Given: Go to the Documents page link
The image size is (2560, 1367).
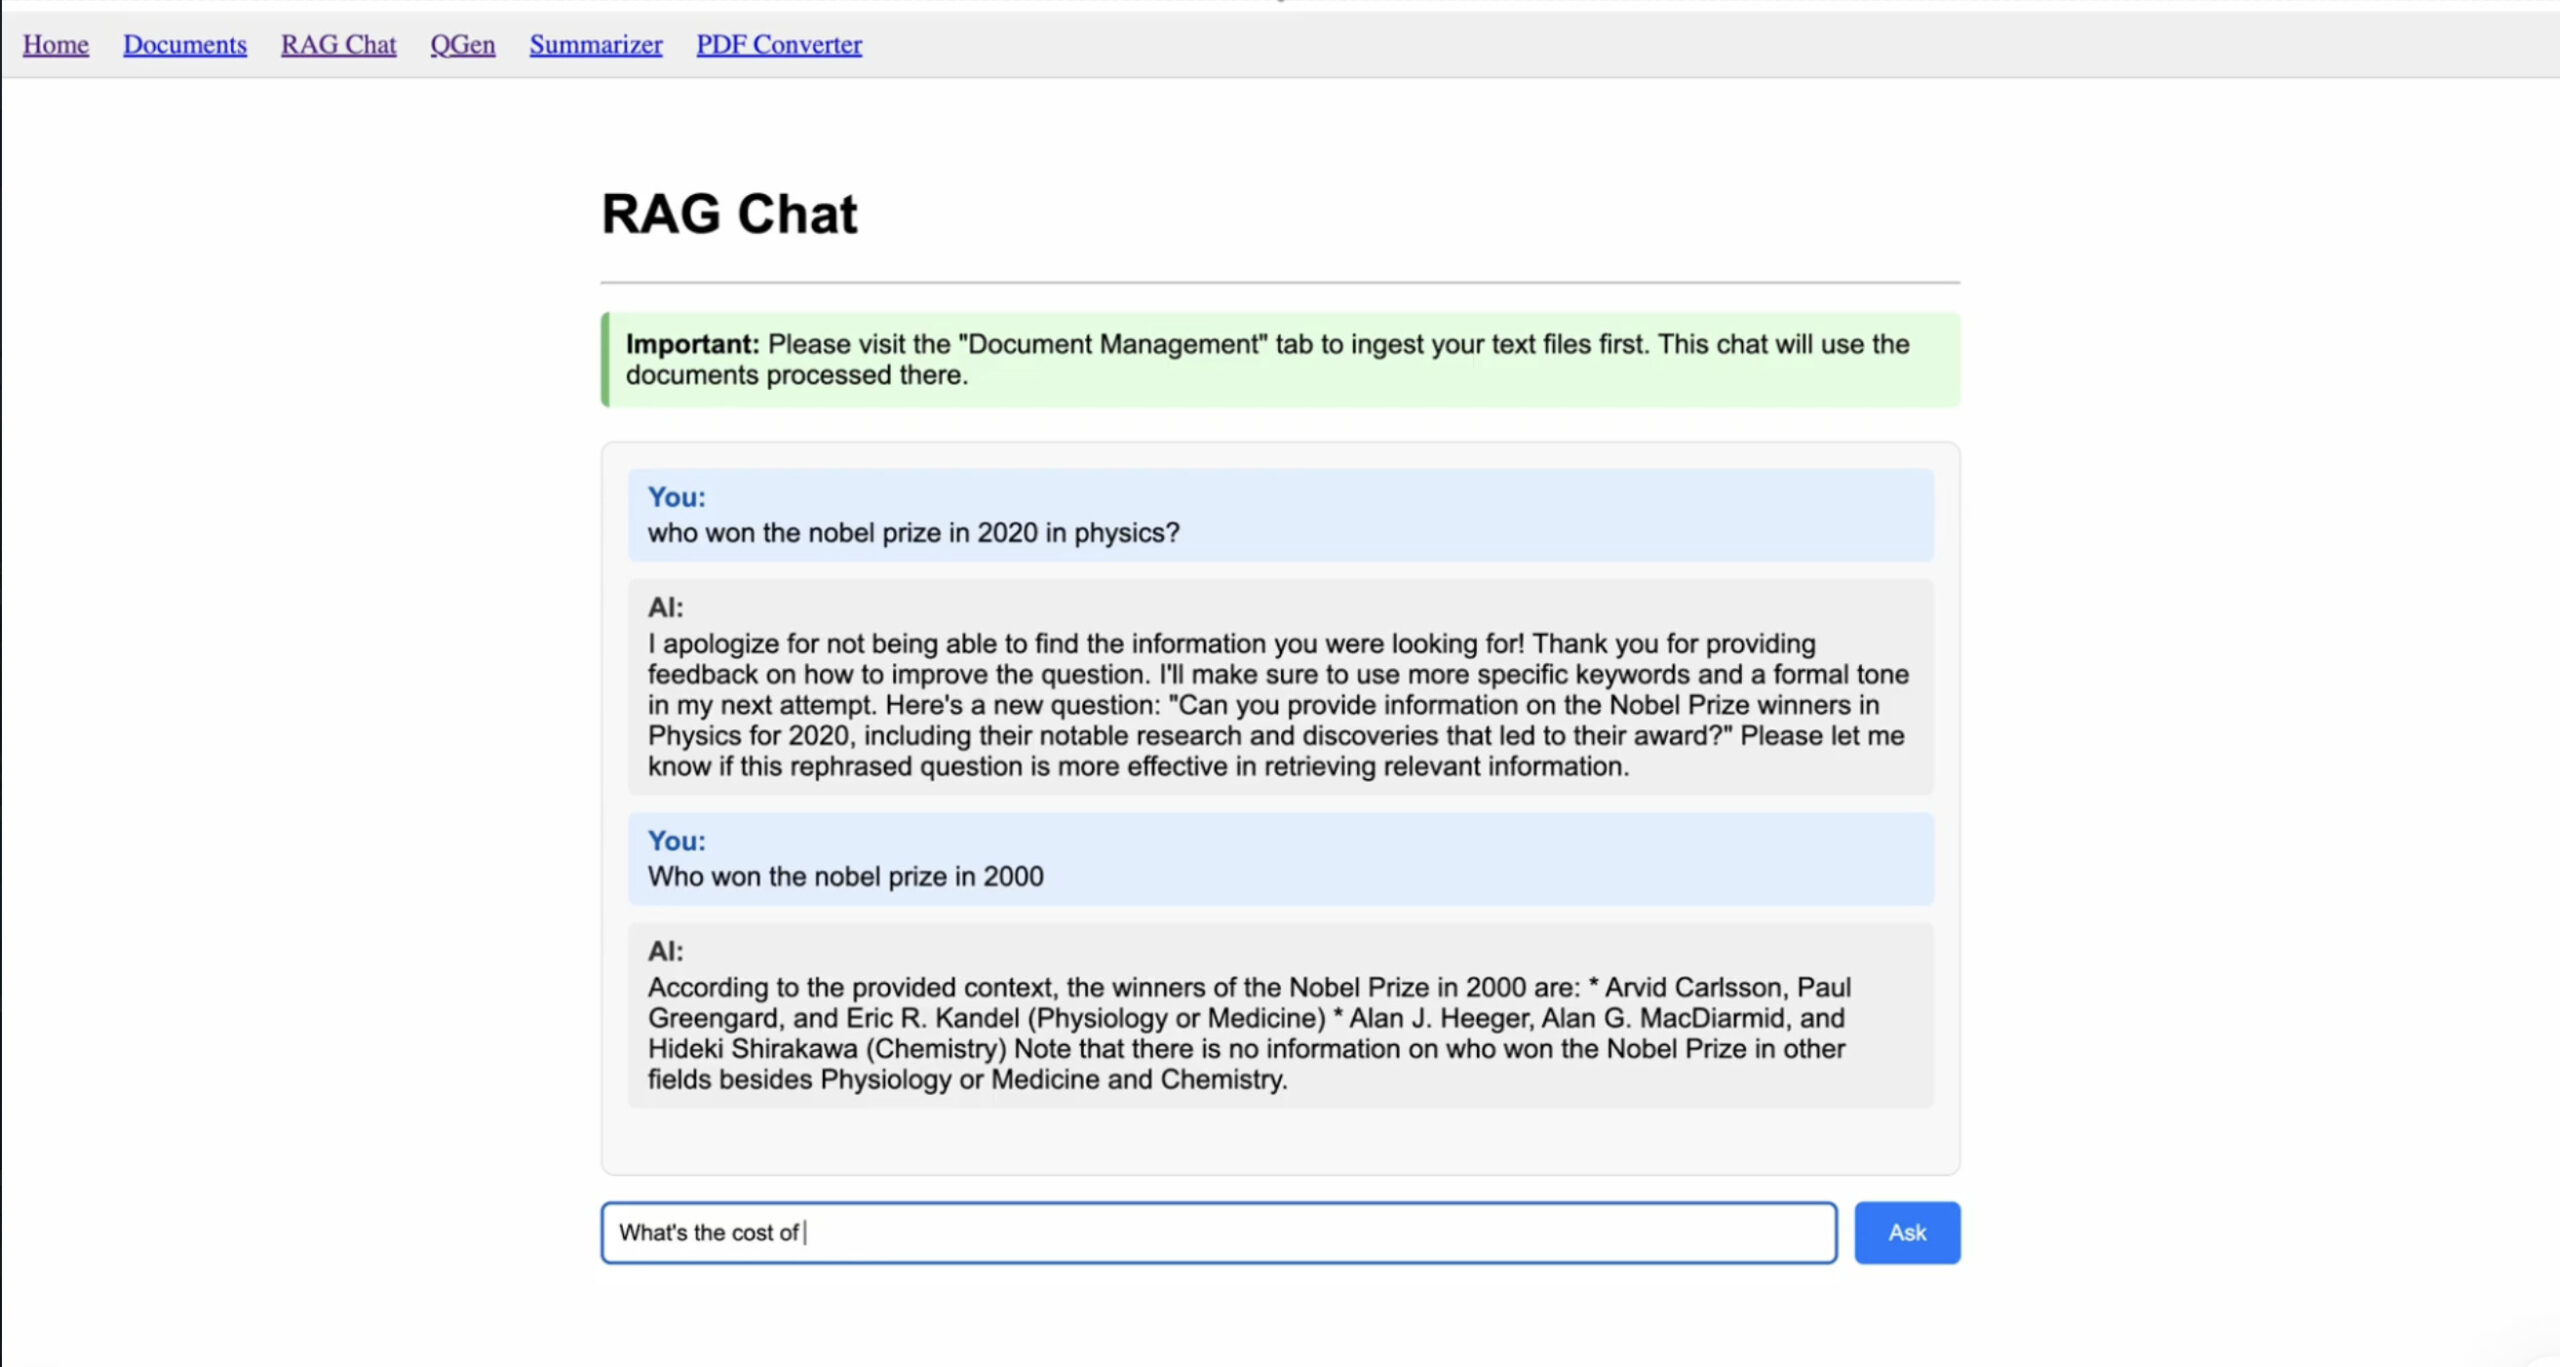Looking at the screenshot, I should coord(184,45).
